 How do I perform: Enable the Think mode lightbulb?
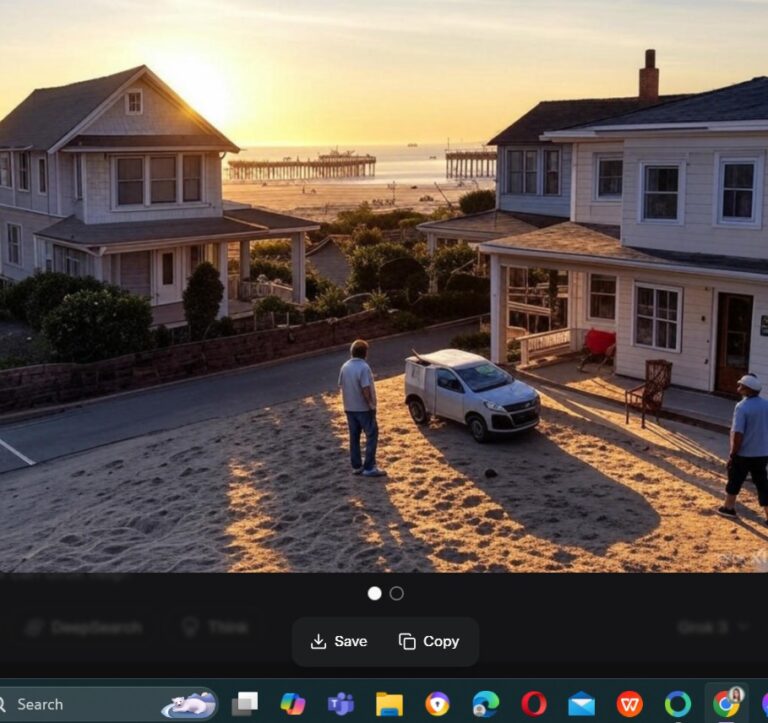[x=214, y=627]
